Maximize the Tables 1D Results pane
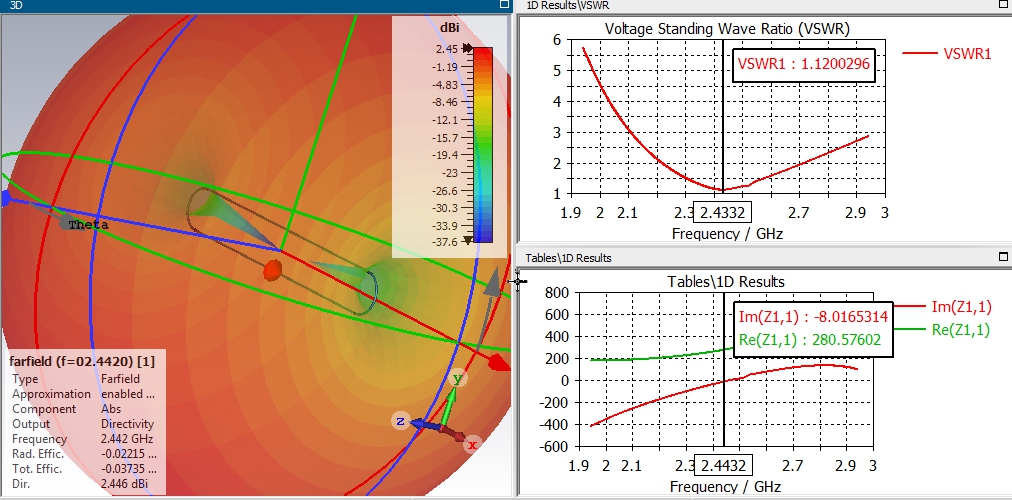 (1003, 257)
